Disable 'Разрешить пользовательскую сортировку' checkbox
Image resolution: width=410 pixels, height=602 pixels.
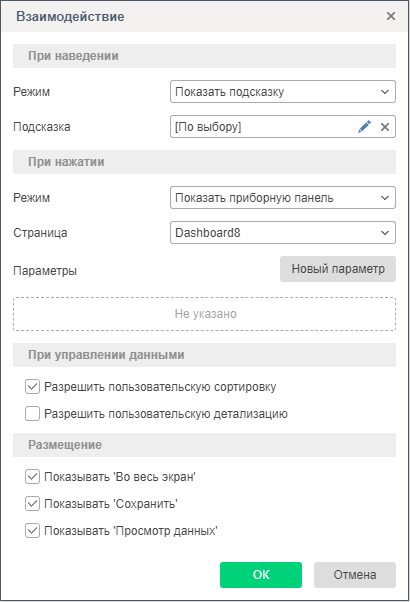(x=32, y=387)
